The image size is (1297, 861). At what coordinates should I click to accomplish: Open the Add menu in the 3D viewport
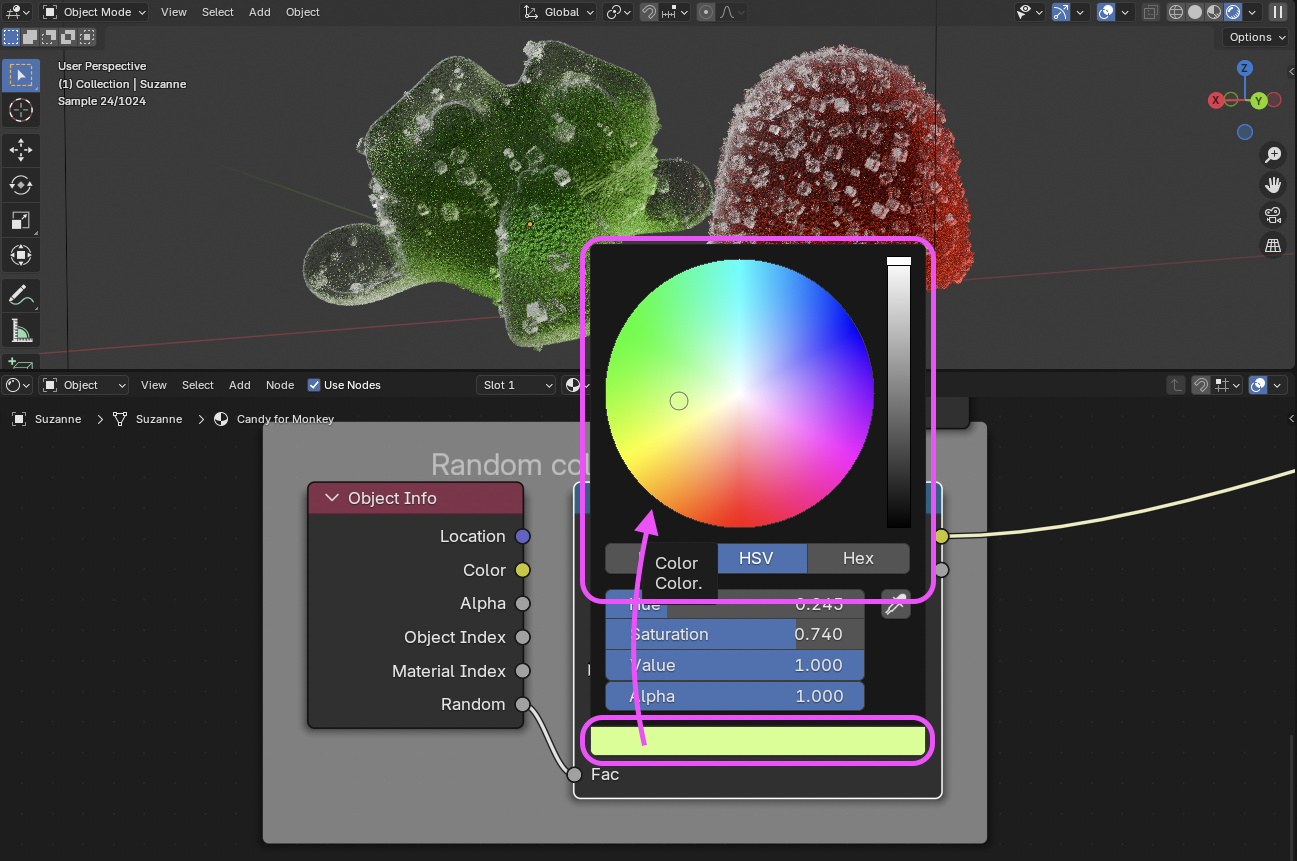pyautogui.click(x=259, y=12)
